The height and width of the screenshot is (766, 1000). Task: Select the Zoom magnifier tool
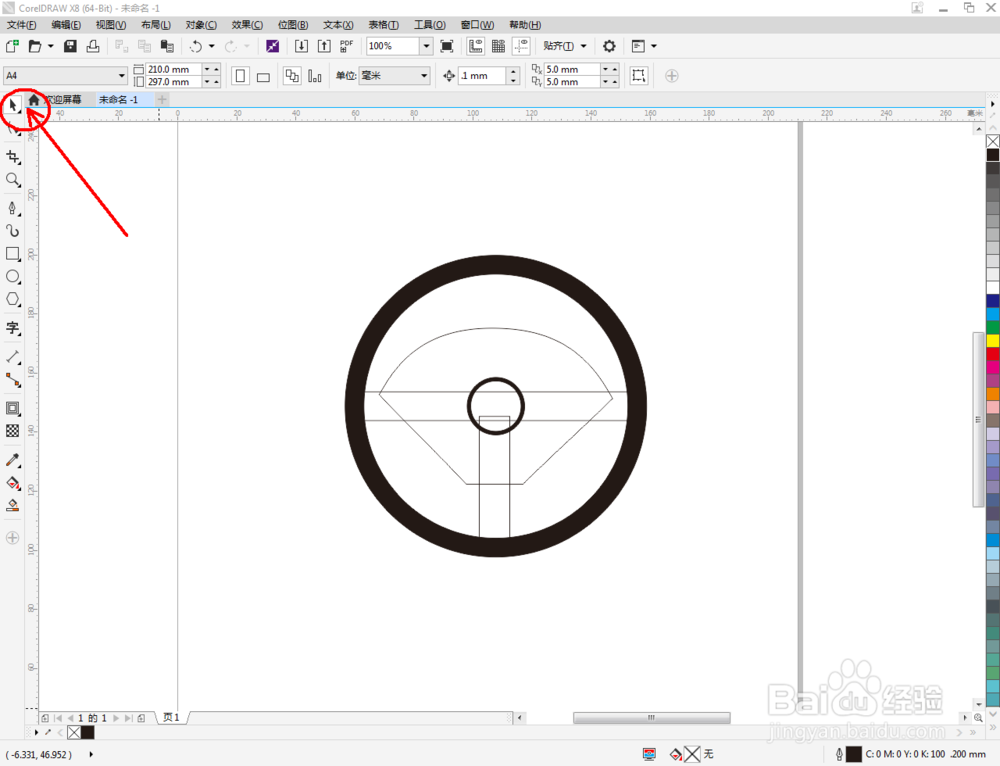pos(13,180)
